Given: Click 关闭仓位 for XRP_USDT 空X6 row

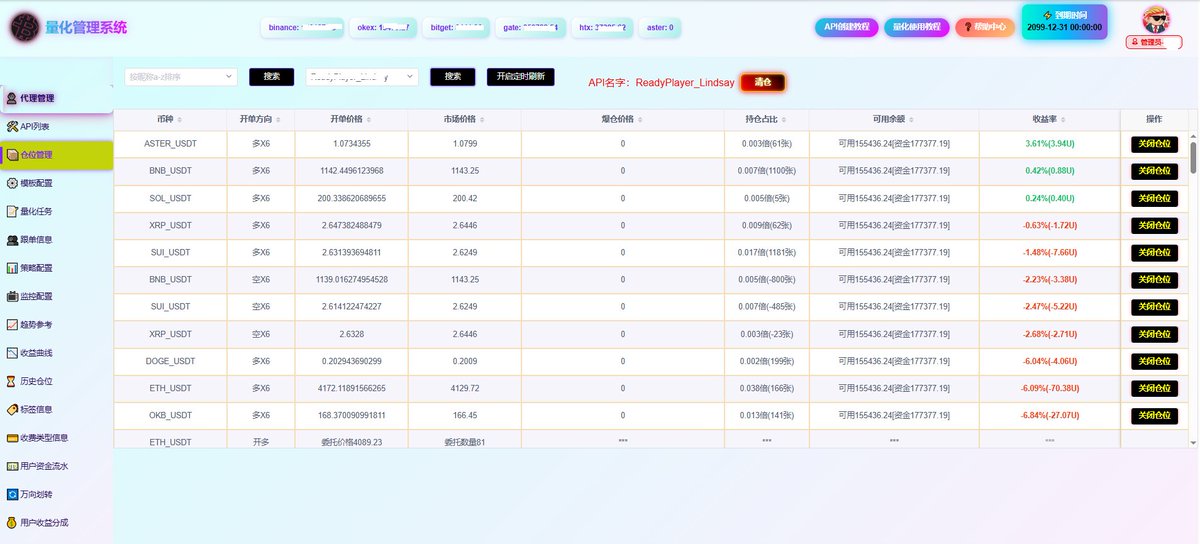Looking at the screenshot, I should coord(1154,334).
